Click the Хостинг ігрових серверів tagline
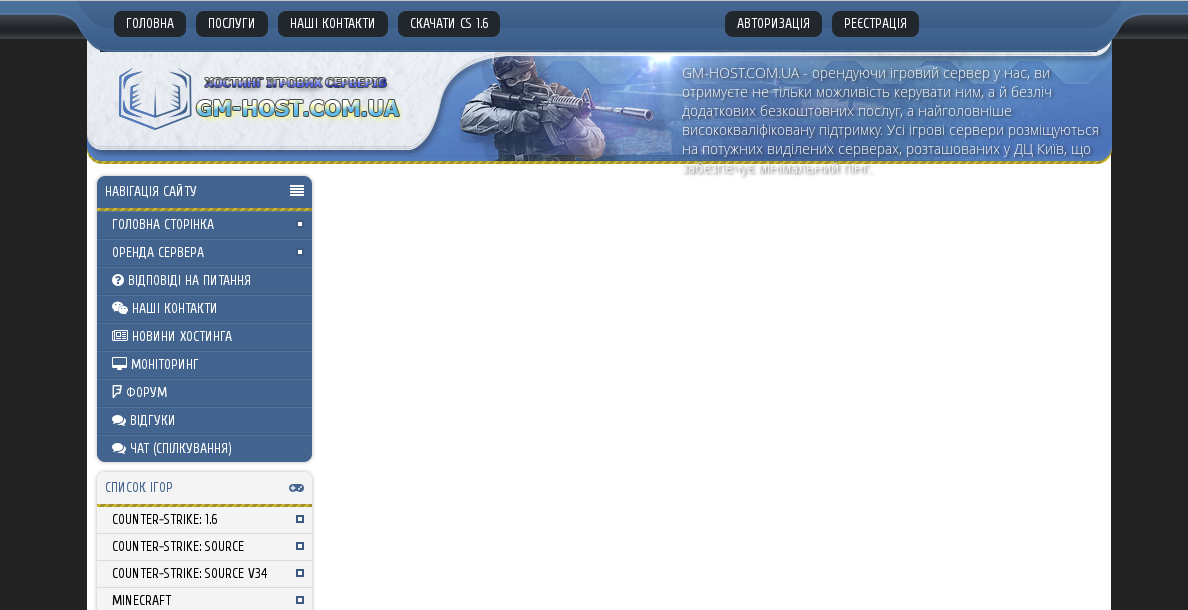This screenshot has width=1188, height=610. [295, 83]
